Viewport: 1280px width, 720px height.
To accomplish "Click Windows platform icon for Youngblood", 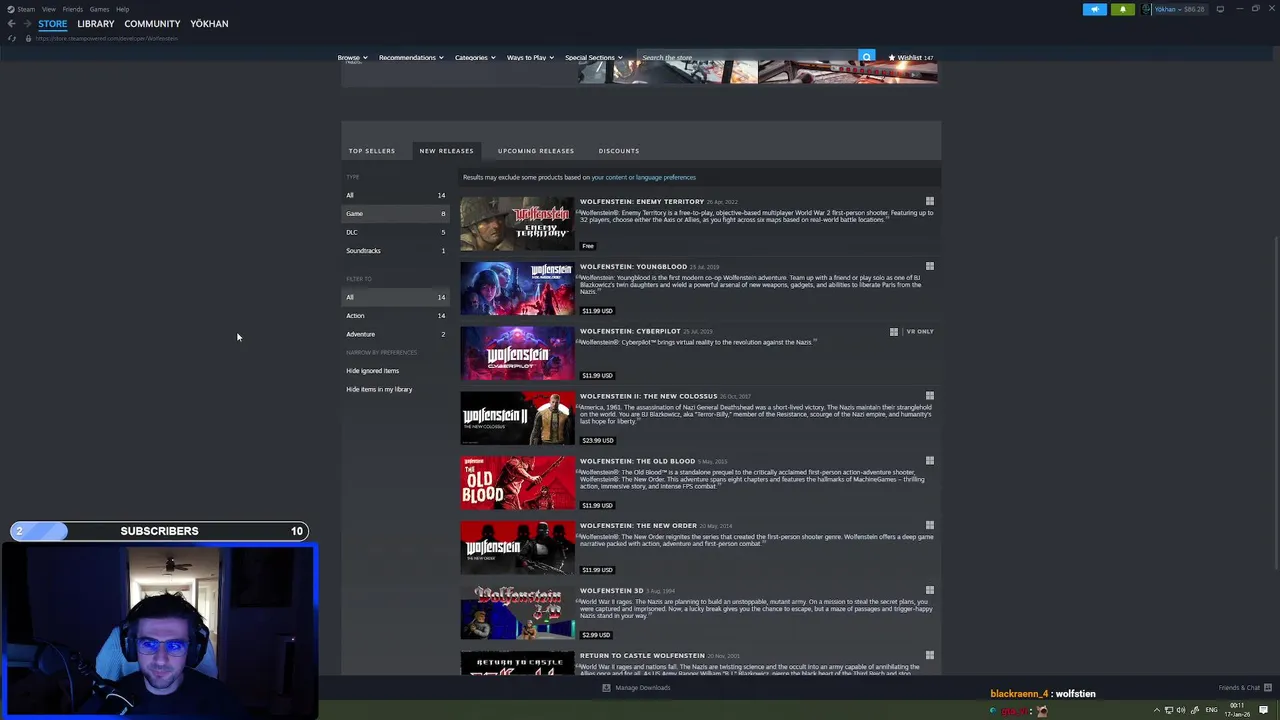I will [930, 266].
